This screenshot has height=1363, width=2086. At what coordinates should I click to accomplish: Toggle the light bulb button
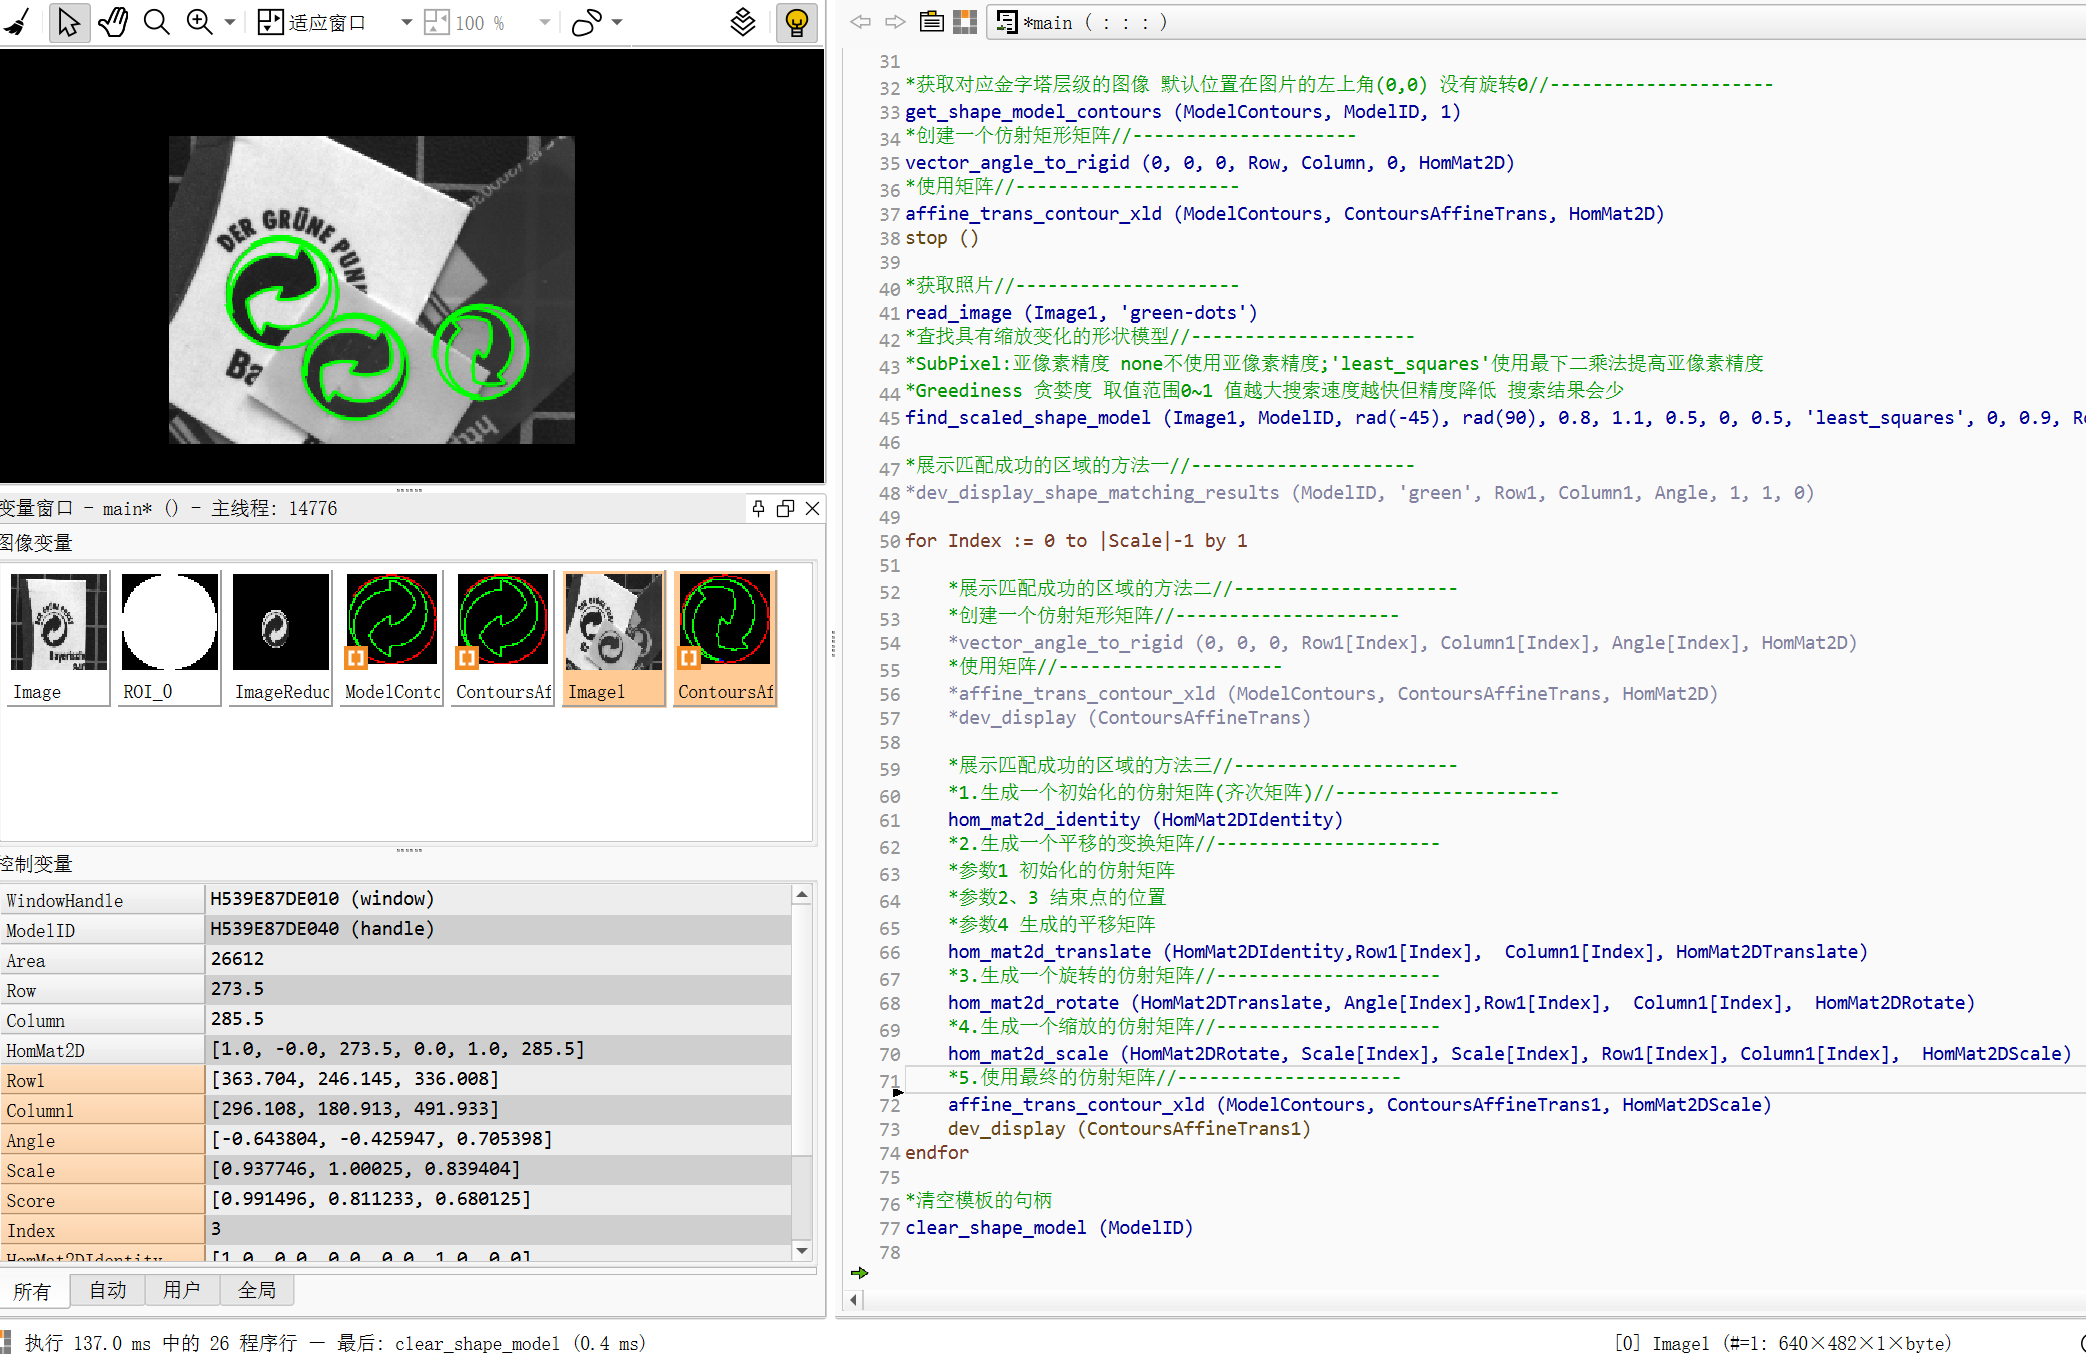pos(796,22)
